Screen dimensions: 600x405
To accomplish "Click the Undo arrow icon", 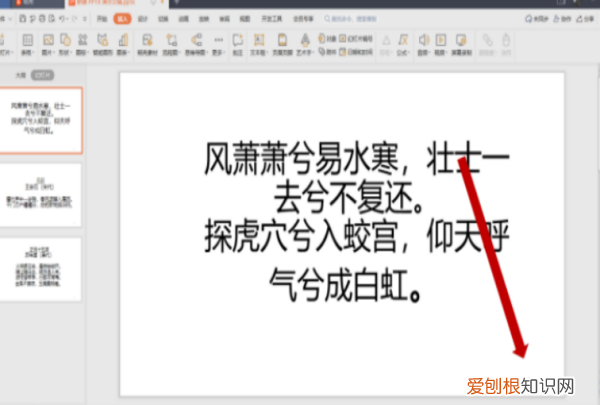I will [63, 18].
